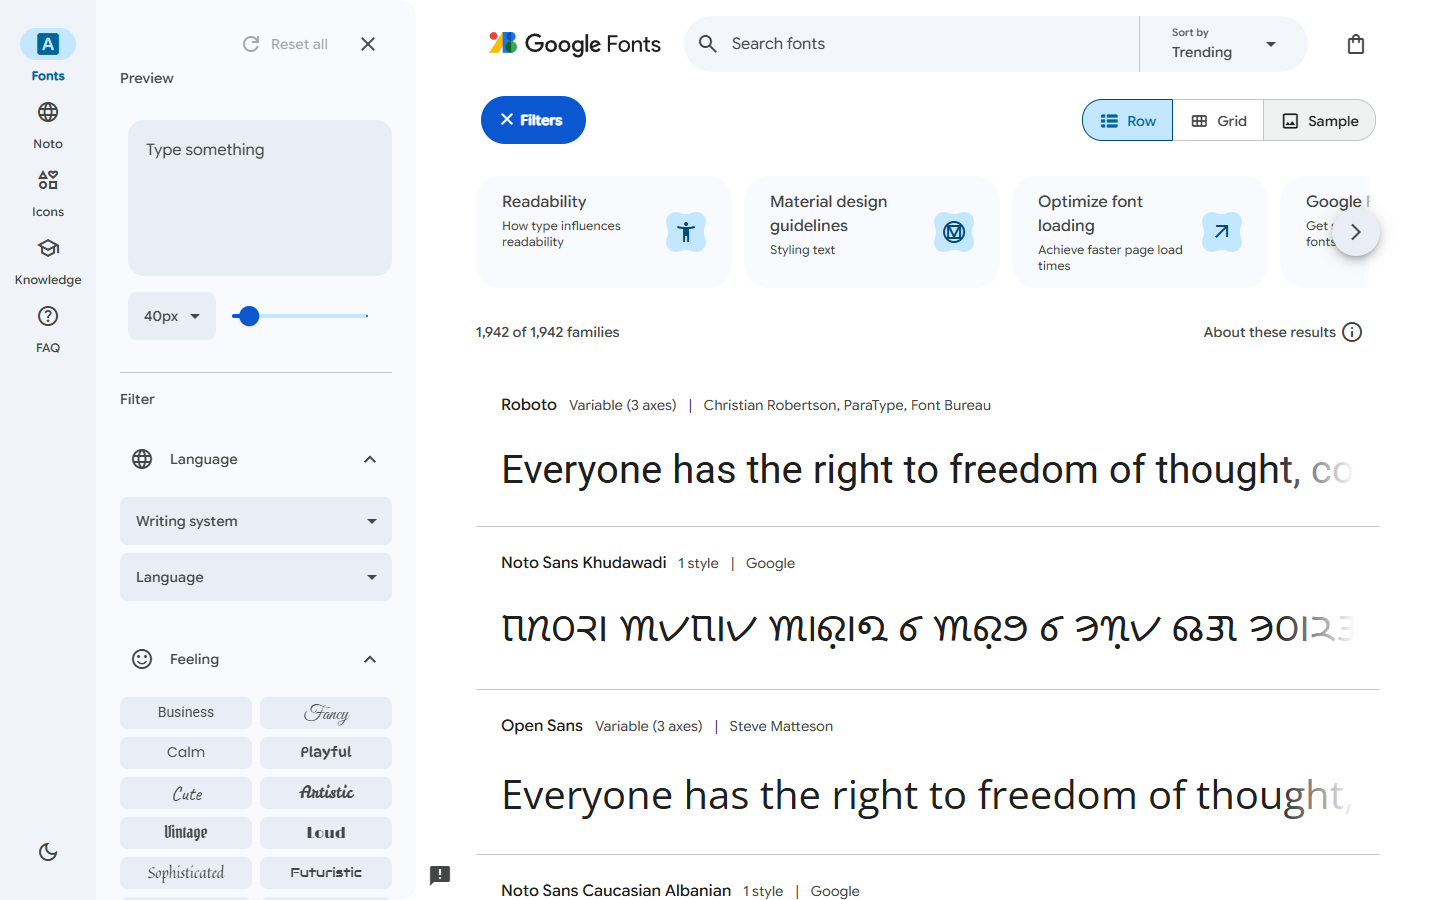
Task: Send feedback via the exclamation icon
Action: pyautogui.click(x=440, y=875)
